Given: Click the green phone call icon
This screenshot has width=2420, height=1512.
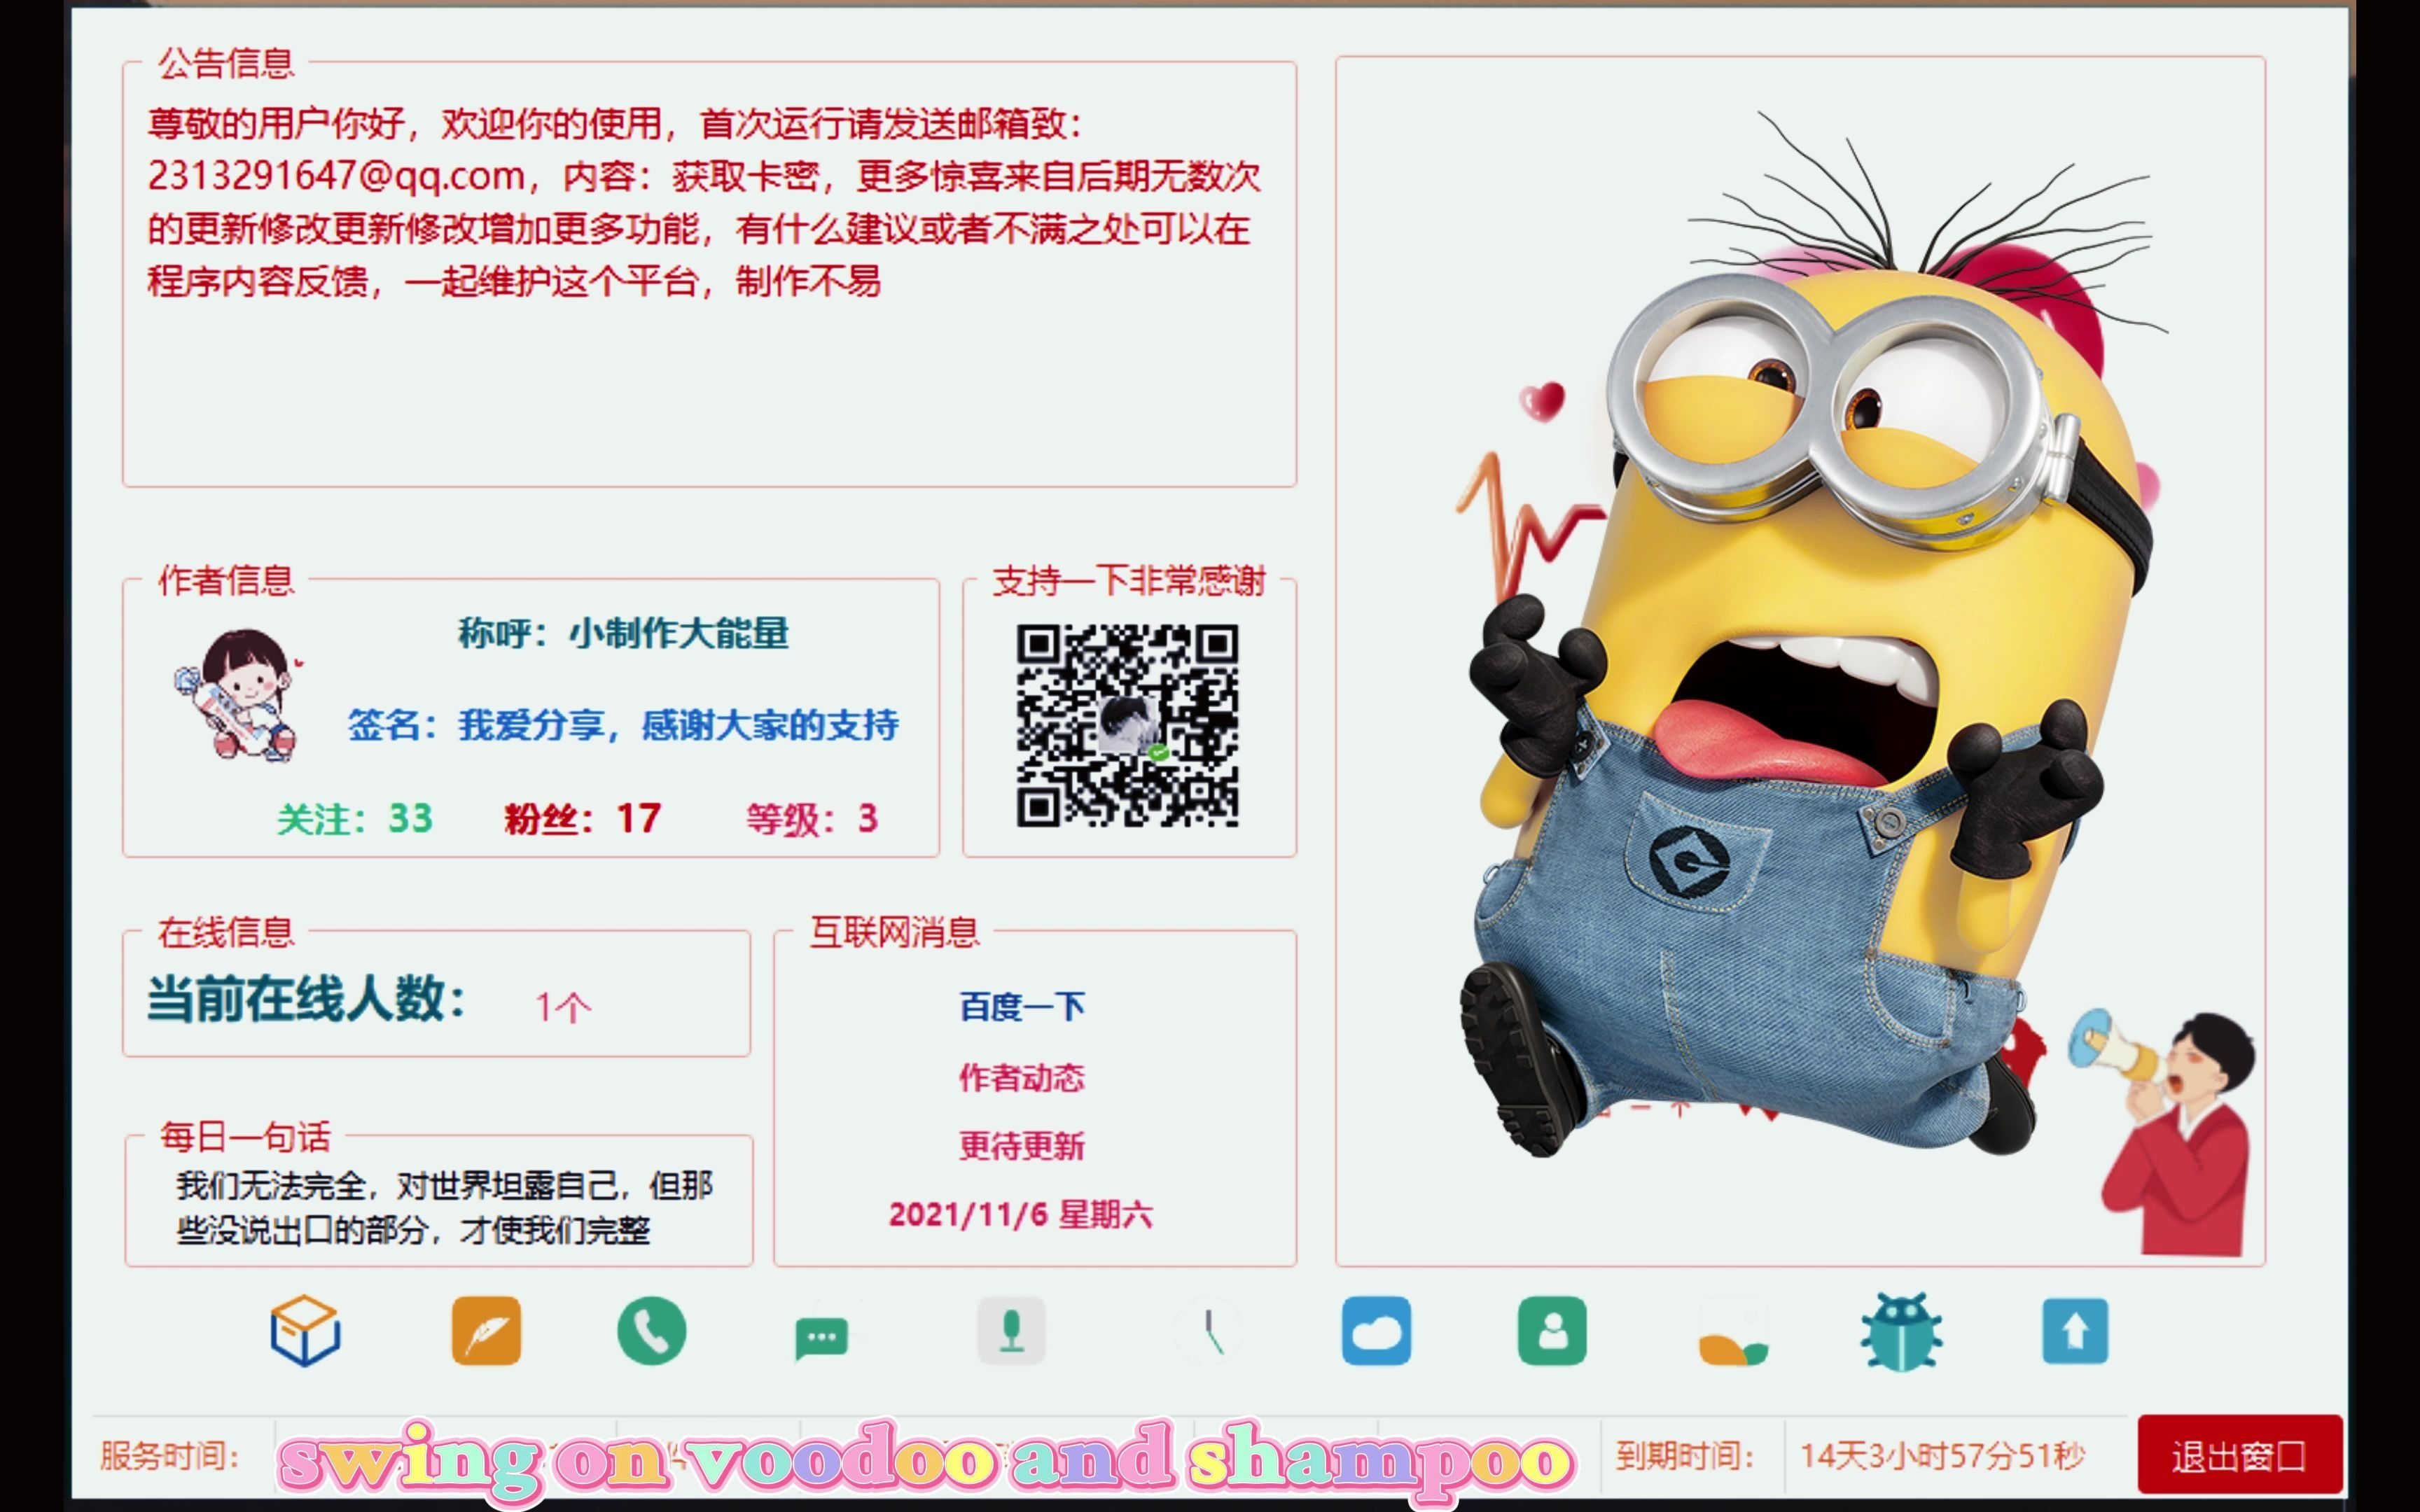Looking at the screenshot, I should coord(652,1330).
